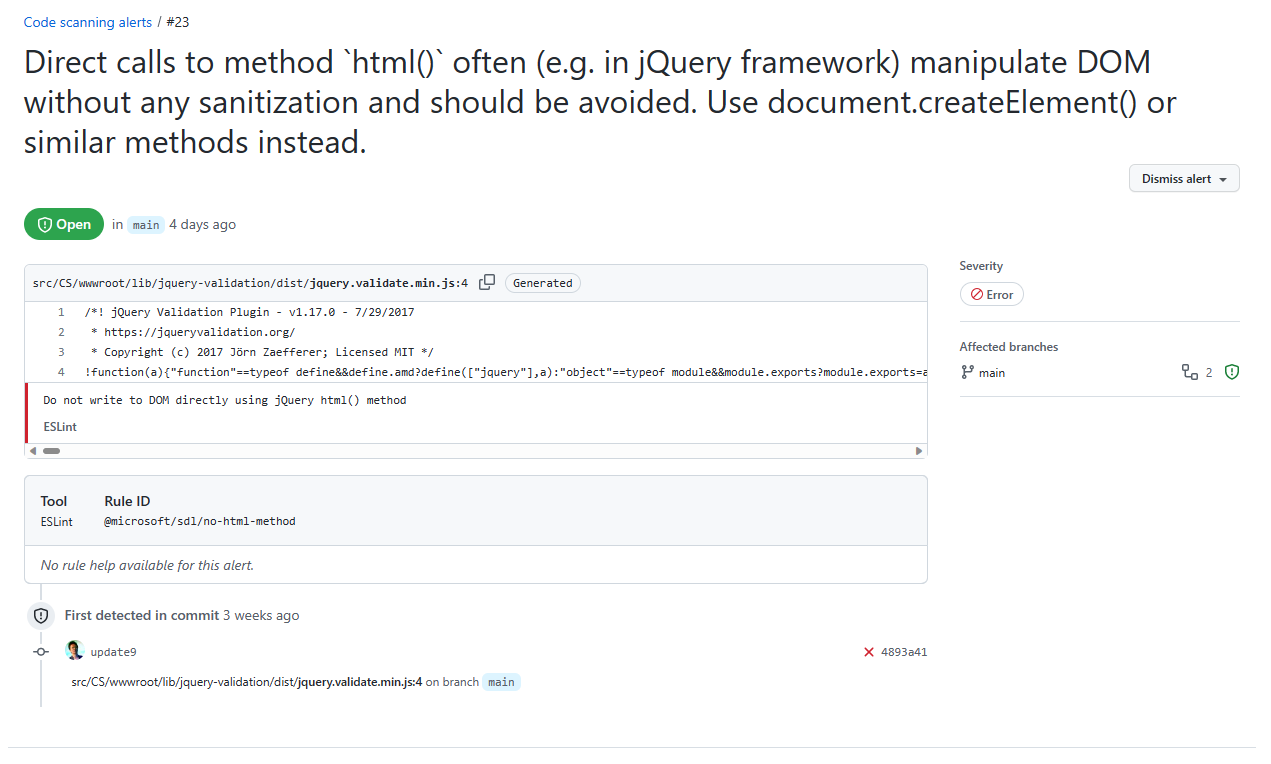Screen dimensions: 1271x764
Task: Click the branch icon beside main
Action: pyautogui.click(x=966, y=372)
